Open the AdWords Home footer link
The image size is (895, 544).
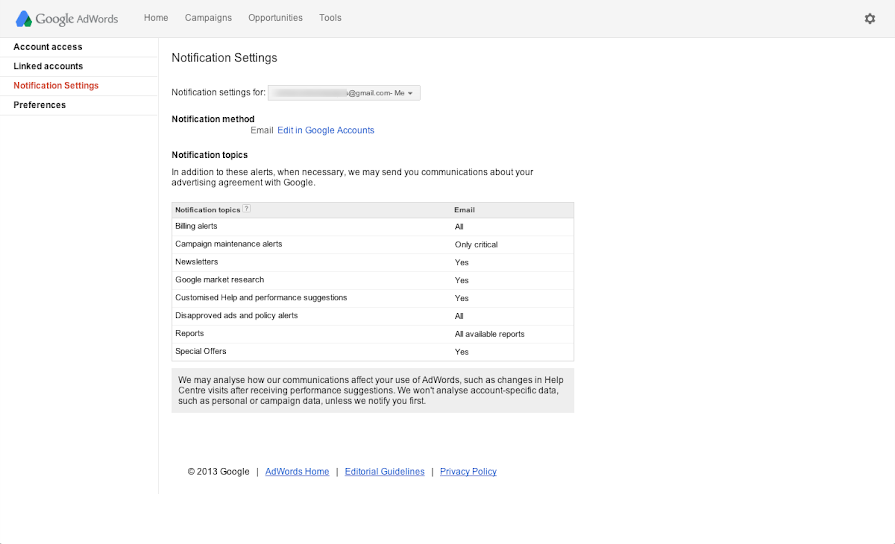(297, 472)
